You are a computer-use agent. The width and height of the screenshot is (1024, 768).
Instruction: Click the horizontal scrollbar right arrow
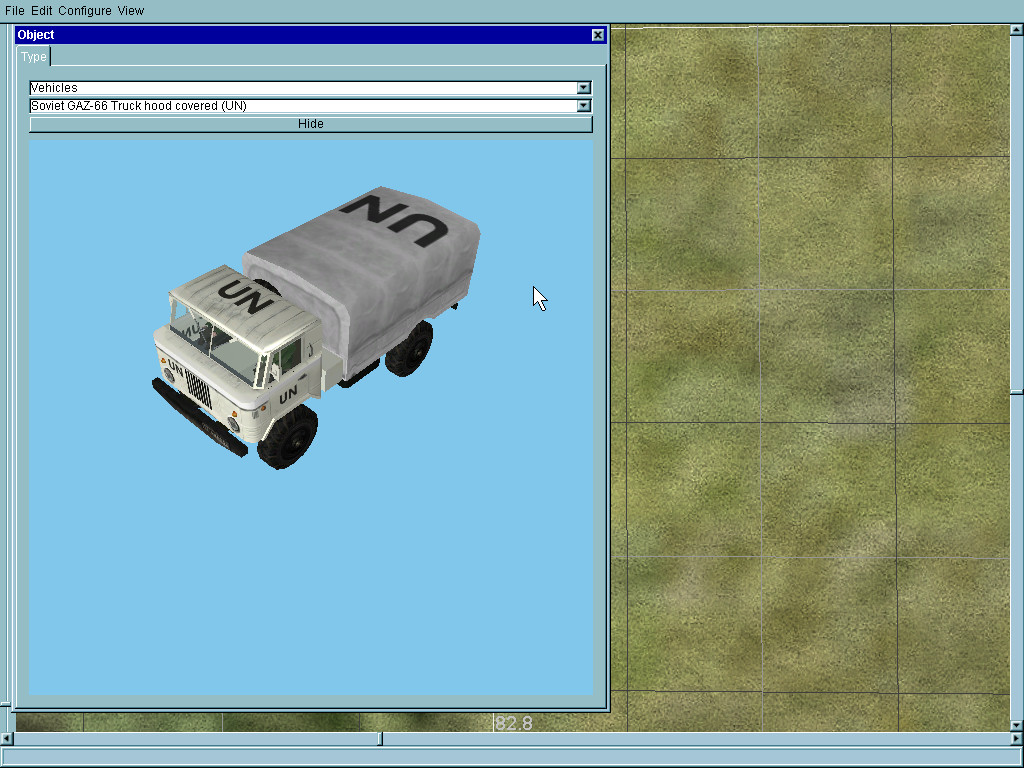tap(1017, 739)
